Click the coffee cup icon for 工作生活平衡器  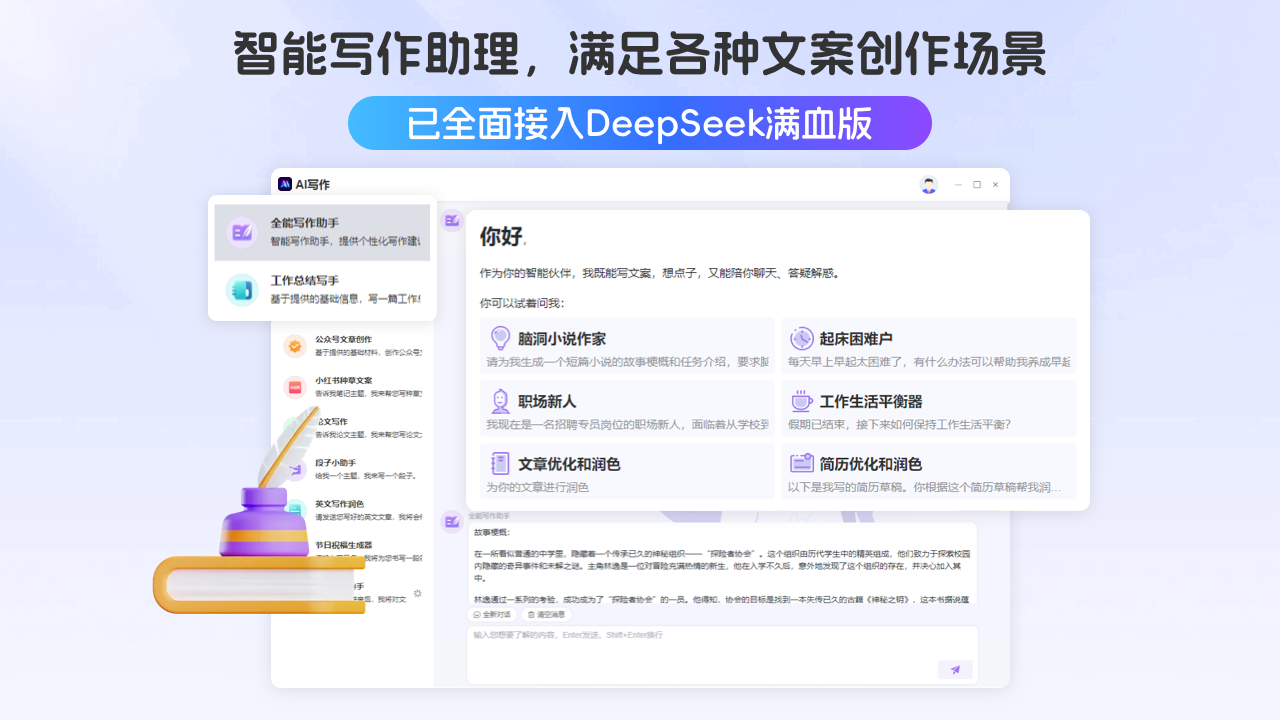point(801,401)
